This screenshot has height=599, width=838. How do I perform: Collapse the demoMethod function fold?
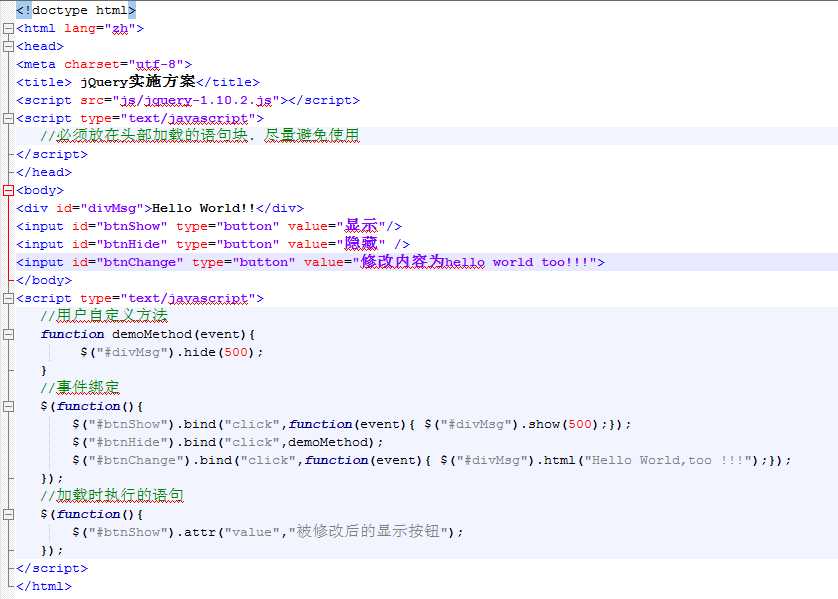(x=8, y=334)
